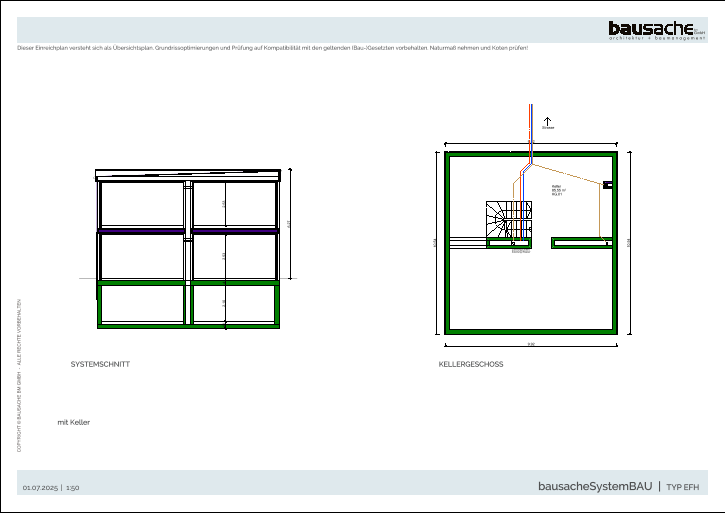Select the left small green footing in basement plan
Image resolution: width=725 pixels, height=513 pixels.
coord(508,243)
